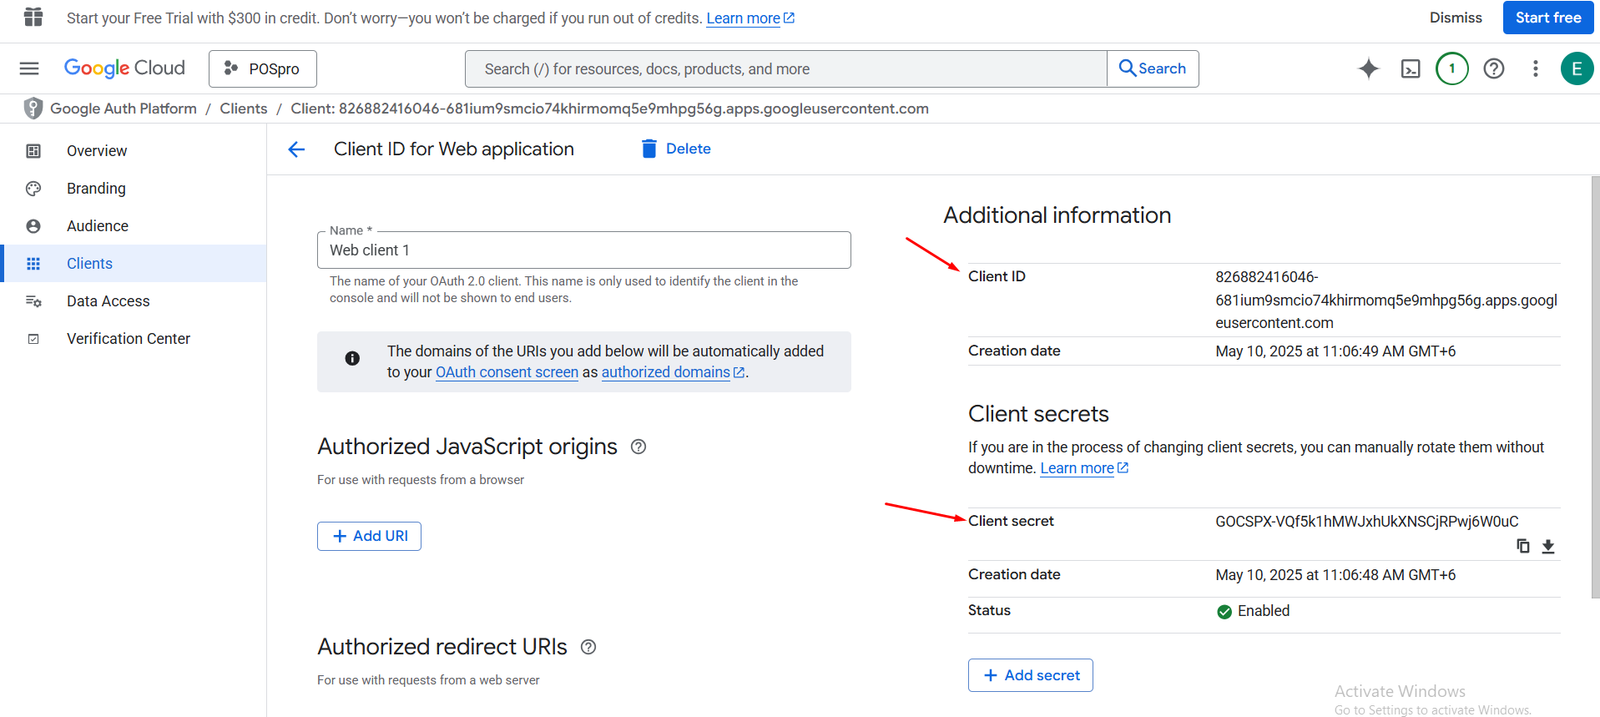Open the notifications badge showing 1
1600x717 pixels.
[x=1452, y=68]
